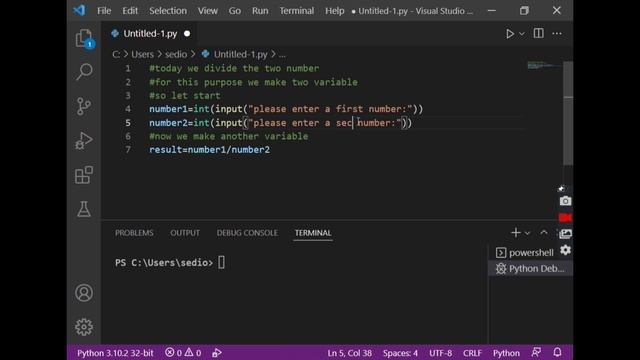The width and height of the screenshot is (640, 360).
Task: Open the Source Control view
Action: pos(84,106)
